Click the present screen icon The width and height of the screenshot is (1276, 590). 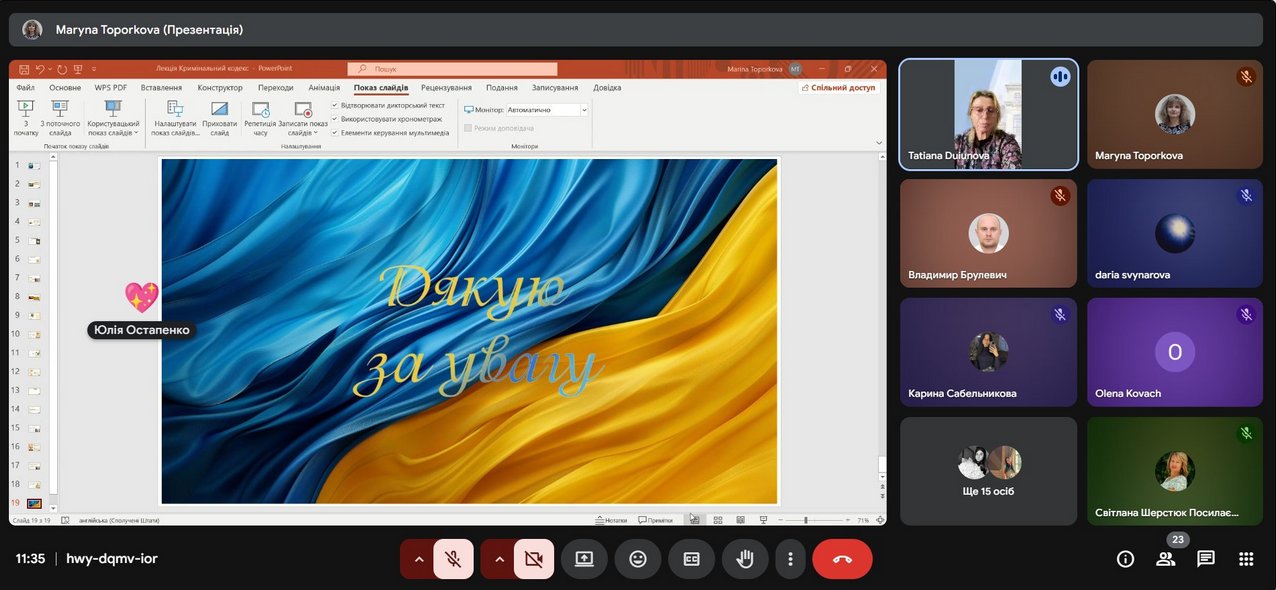(x=584, y=559)
